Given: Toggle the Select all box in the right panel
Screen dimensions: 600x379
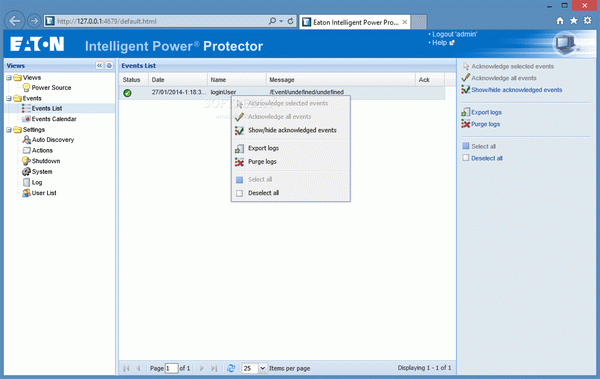Looking at the screenshot, I should pyautogui.click(x=466, y=146).
